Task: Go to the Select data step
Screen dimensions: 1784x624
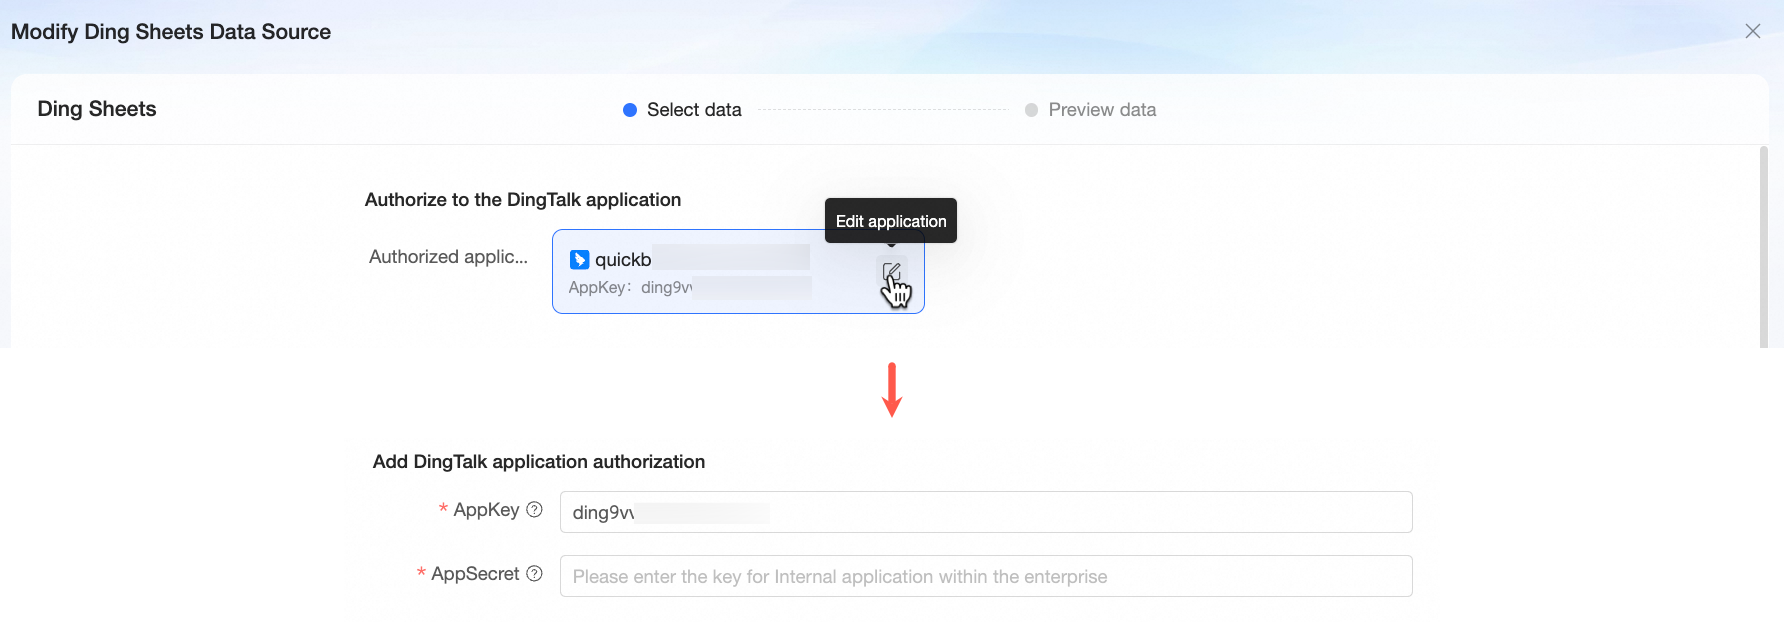Action: pyautogui.click(x=694, y=110)
